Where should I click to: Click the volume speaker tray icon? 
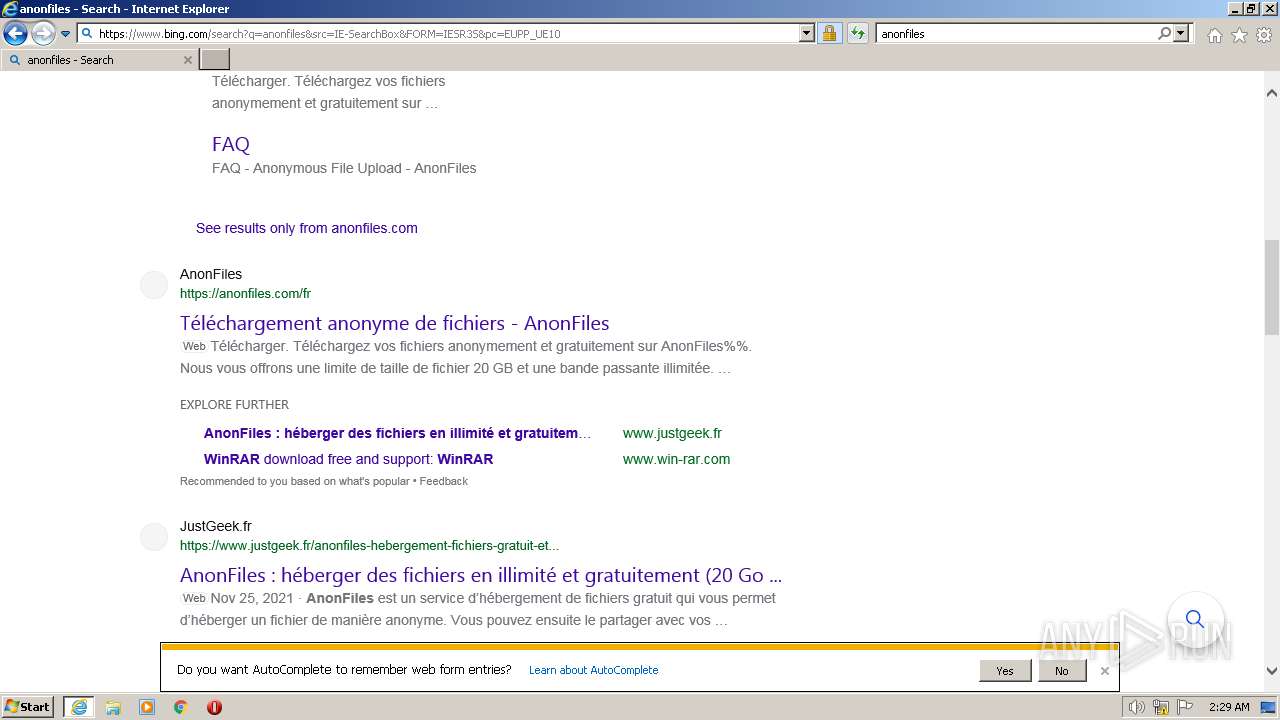(1137, 707)
